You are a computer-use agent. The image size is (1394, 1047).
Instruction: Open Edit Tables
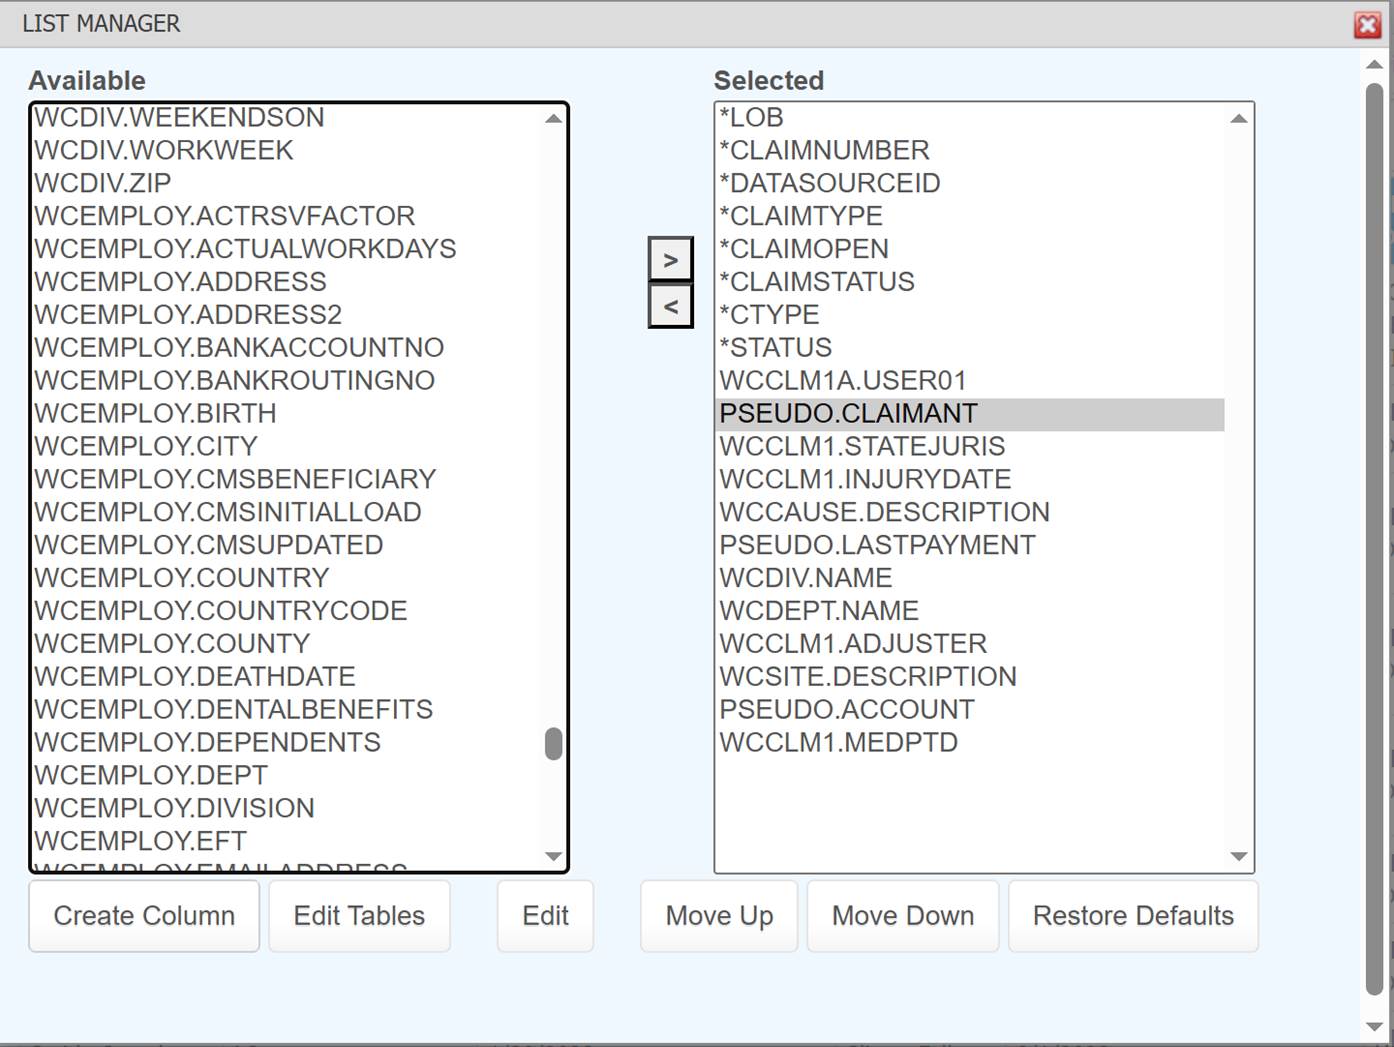(359, 916)
